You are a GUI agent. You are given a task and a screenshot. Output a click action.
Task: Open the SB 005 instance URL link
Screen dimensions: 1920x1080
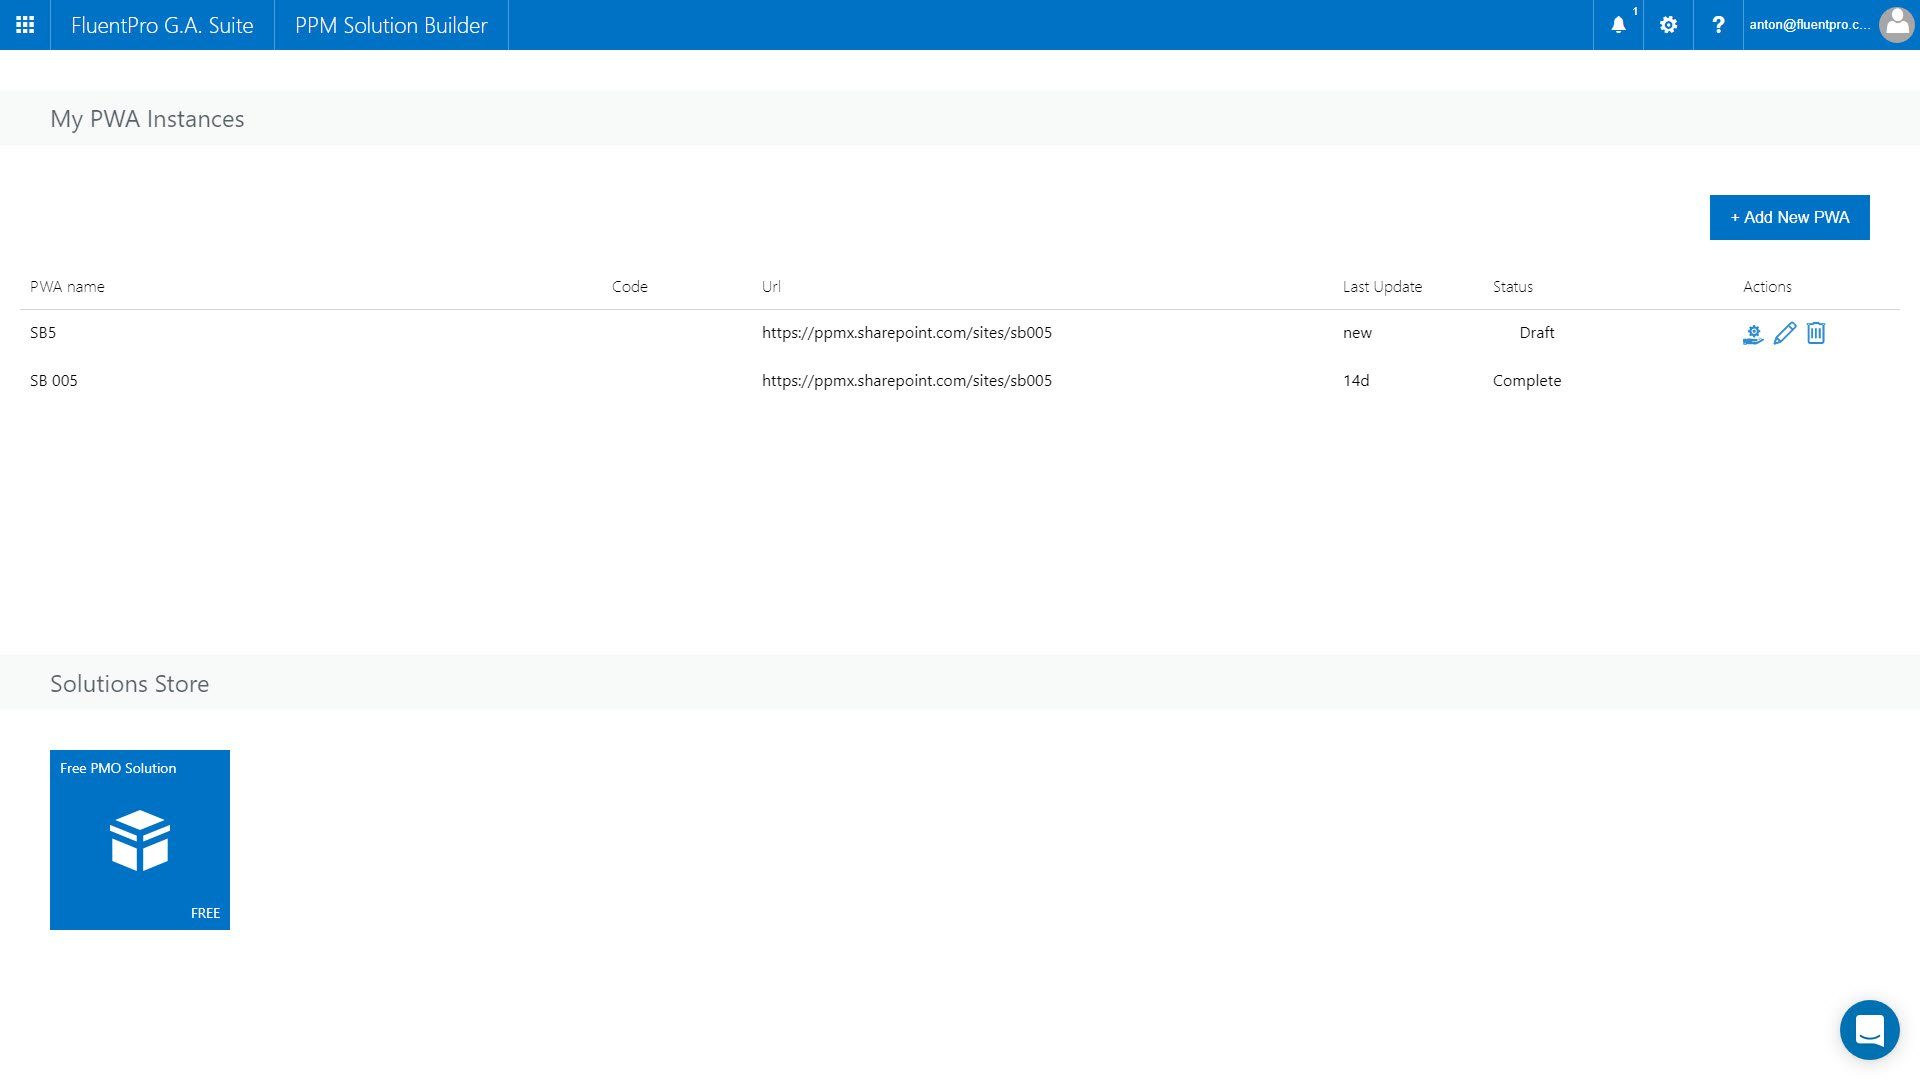pyautogui.click(x=906, y=380)
